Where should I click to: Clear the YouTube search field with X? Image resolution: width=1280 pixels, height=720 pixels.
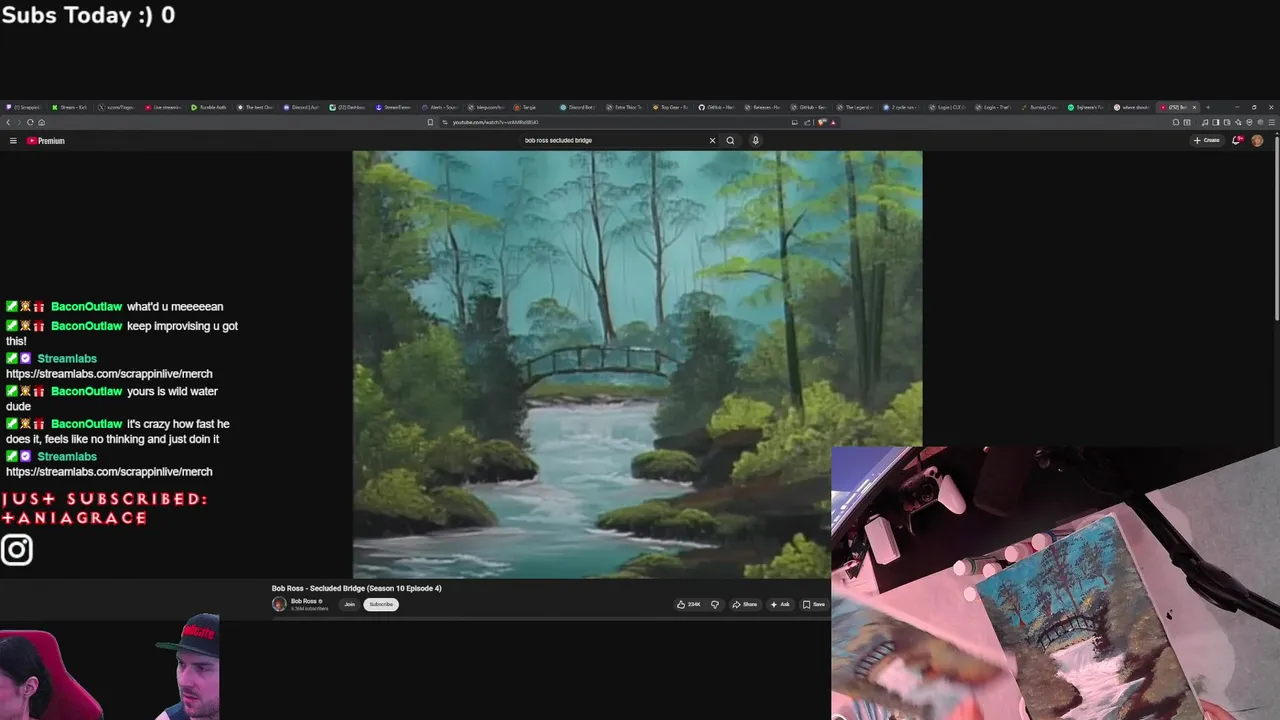712,140
